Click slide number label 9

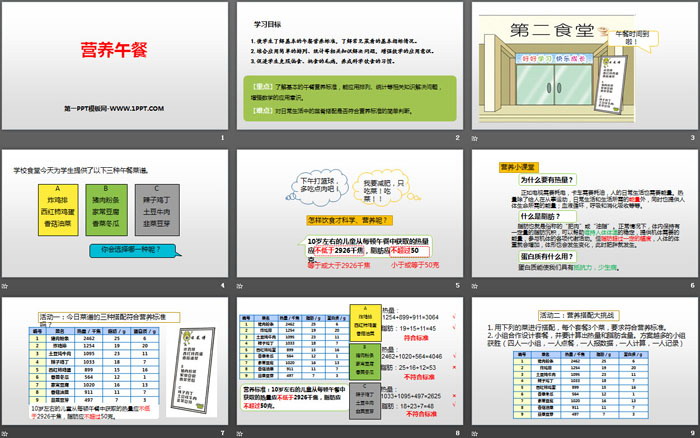click(692, 433)
